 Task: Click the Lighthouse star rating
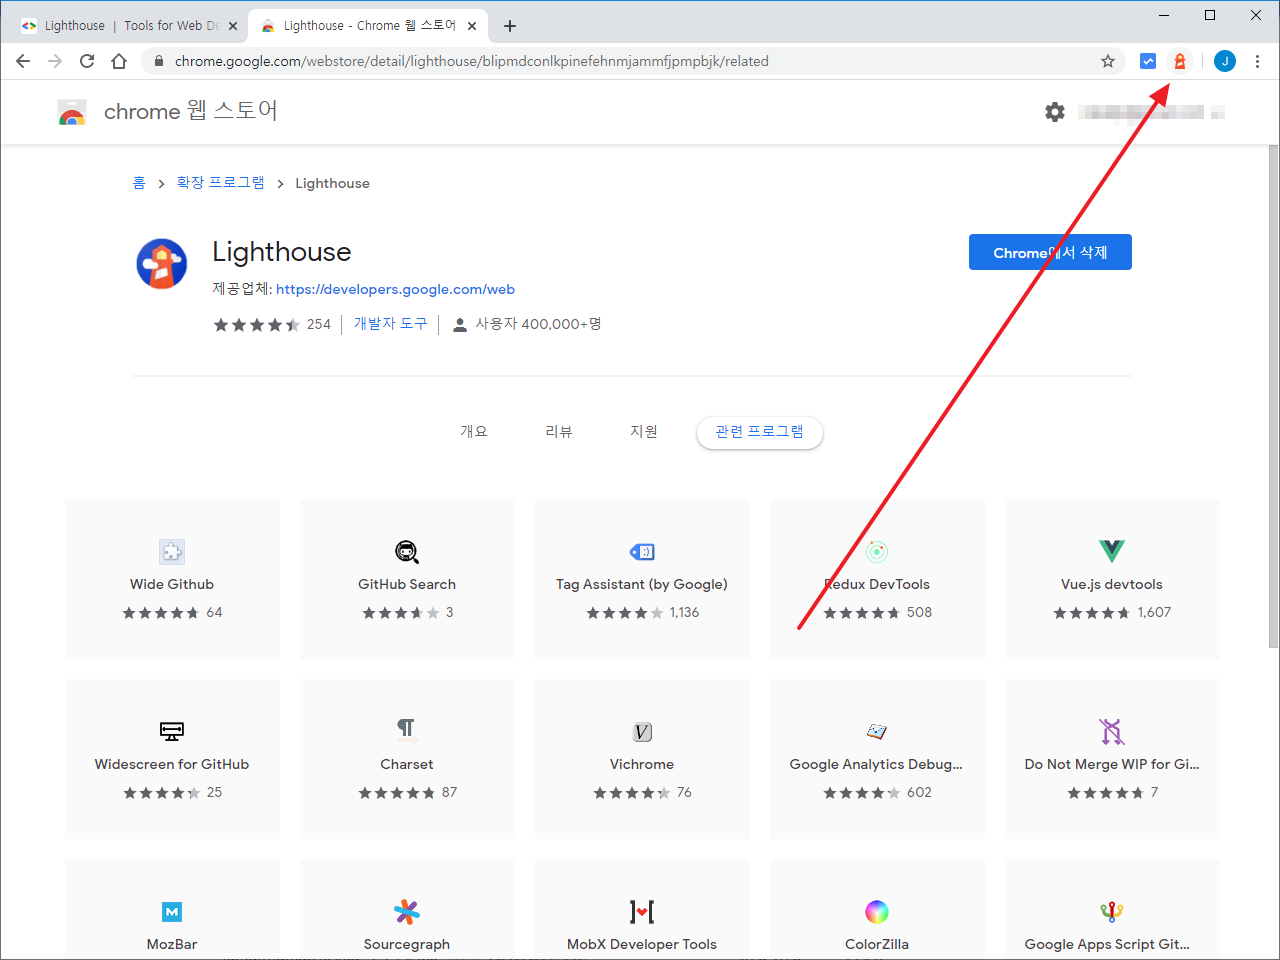(256, 324)
